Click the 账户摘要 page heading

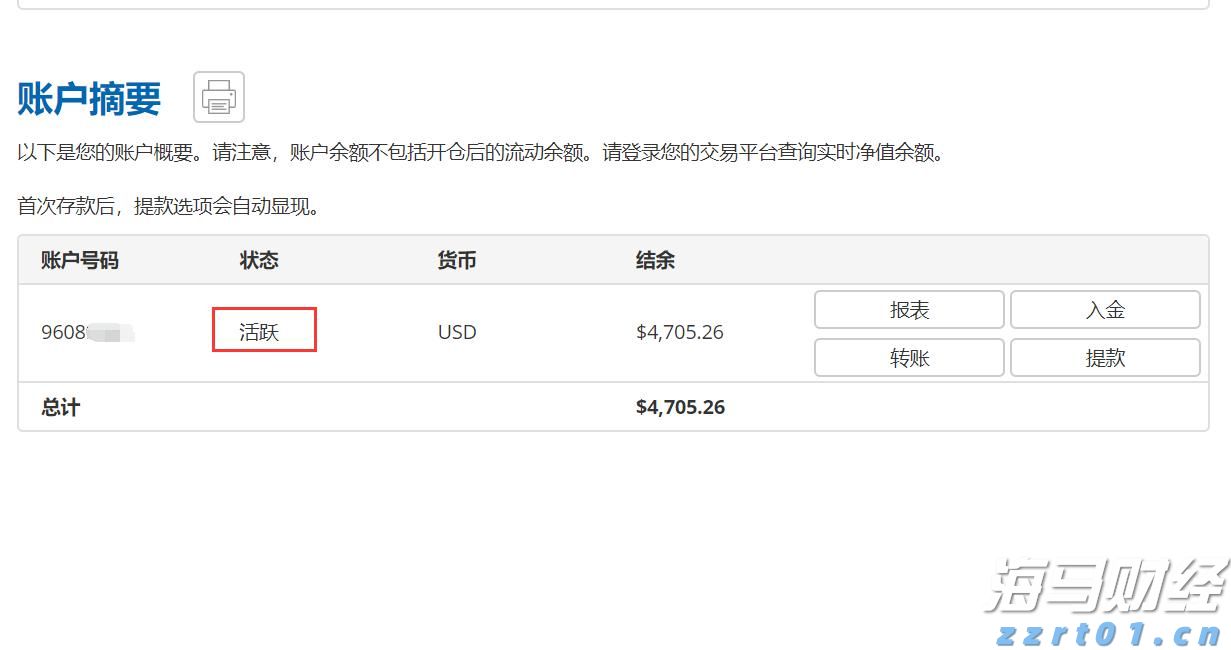(87, 98)
